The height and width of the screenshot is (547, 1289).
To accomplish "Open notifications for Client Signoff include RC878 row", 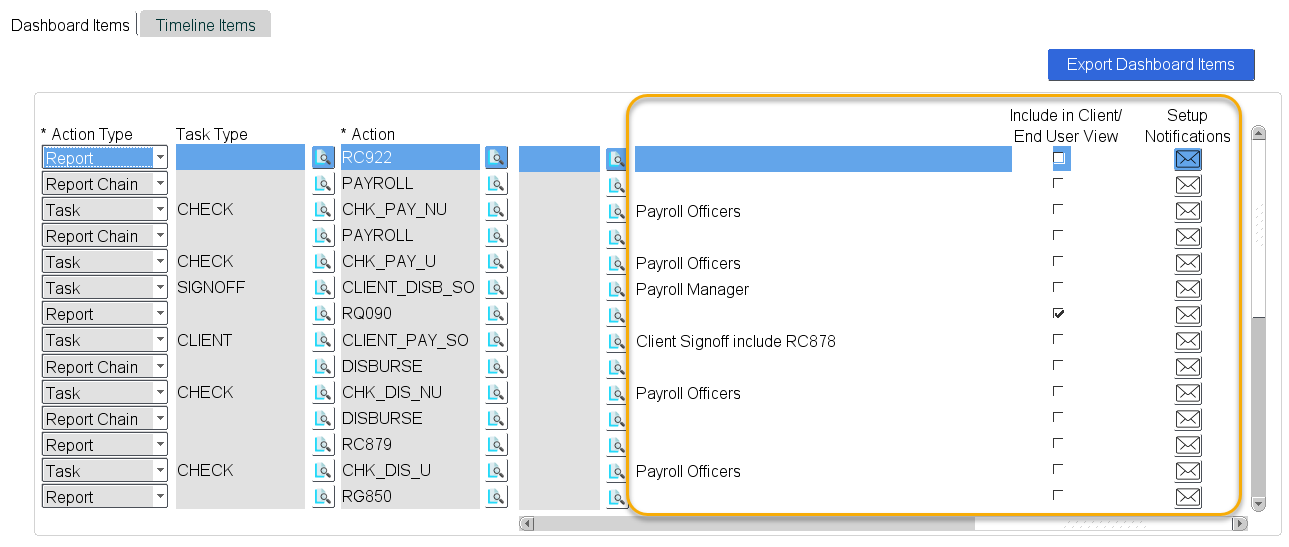I will [1187, 341].
